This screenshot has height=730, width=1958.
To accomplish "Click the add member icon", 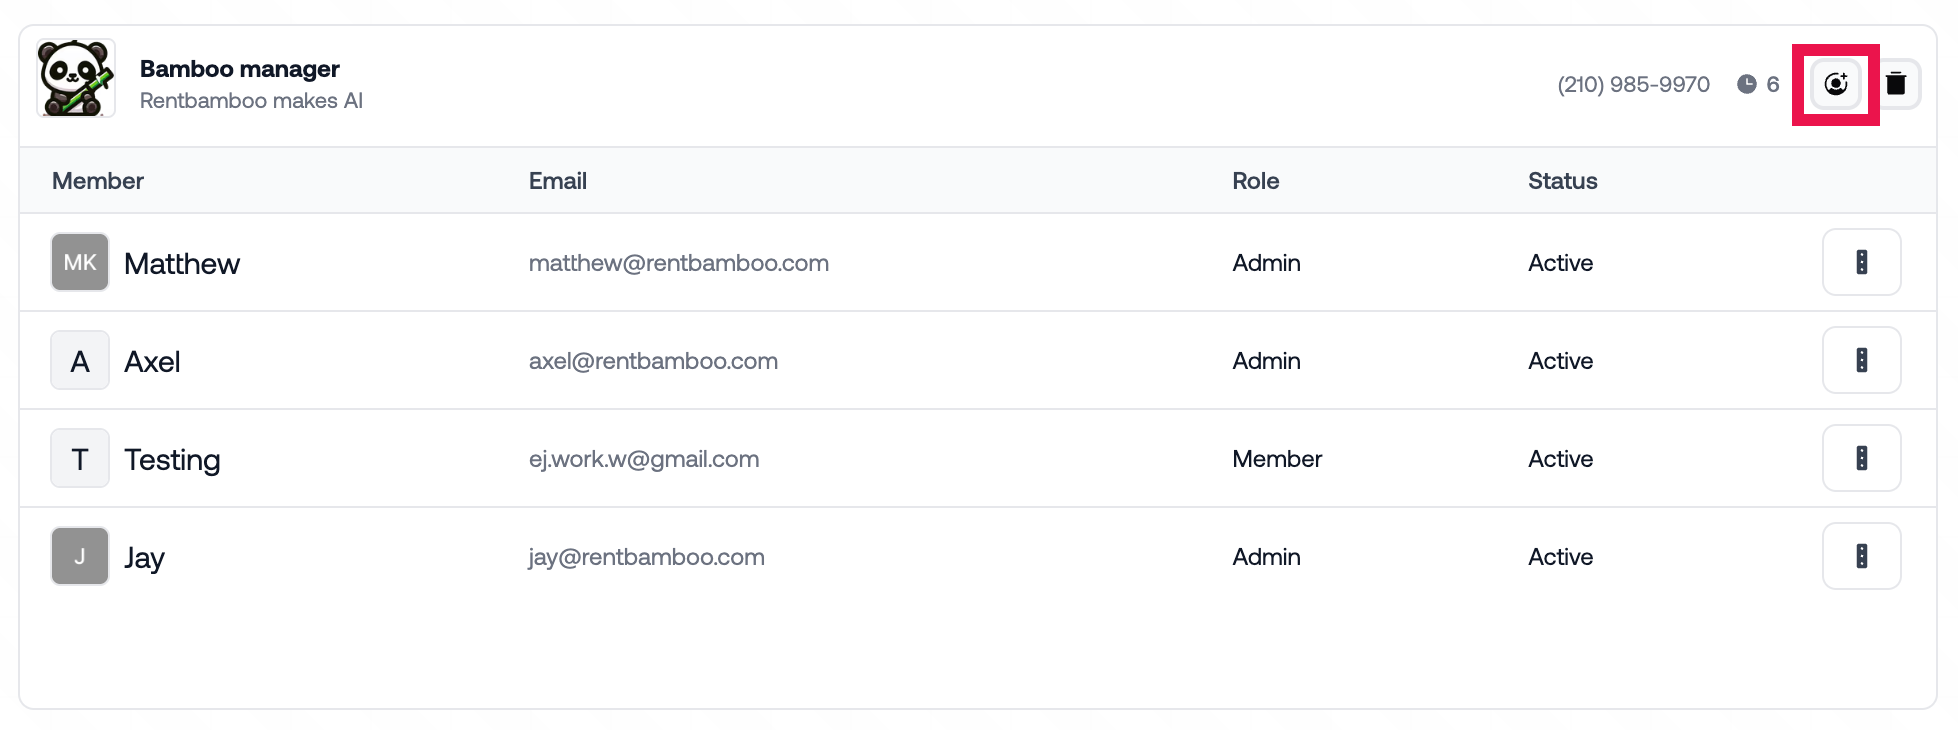I will 1836,84.
